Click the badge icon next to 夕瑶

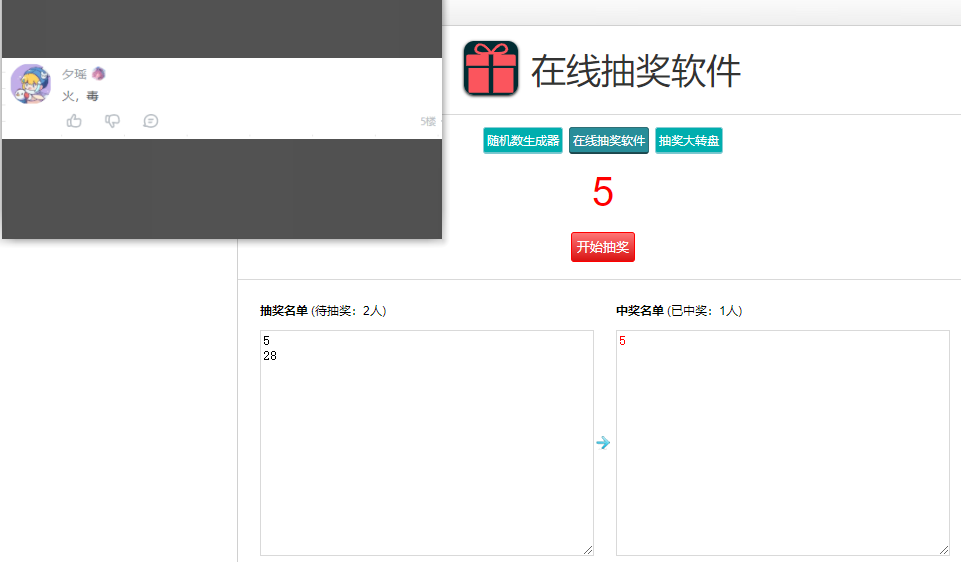click(99, 74)
